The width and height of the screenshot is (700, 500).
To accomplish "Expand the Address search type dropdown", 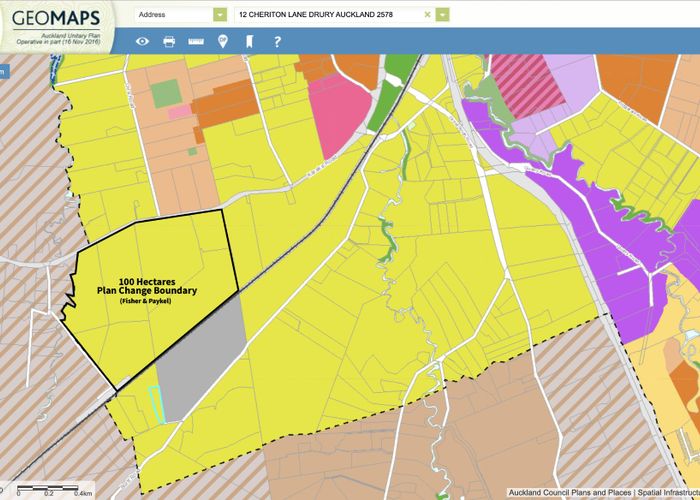I will click(220, 15).
